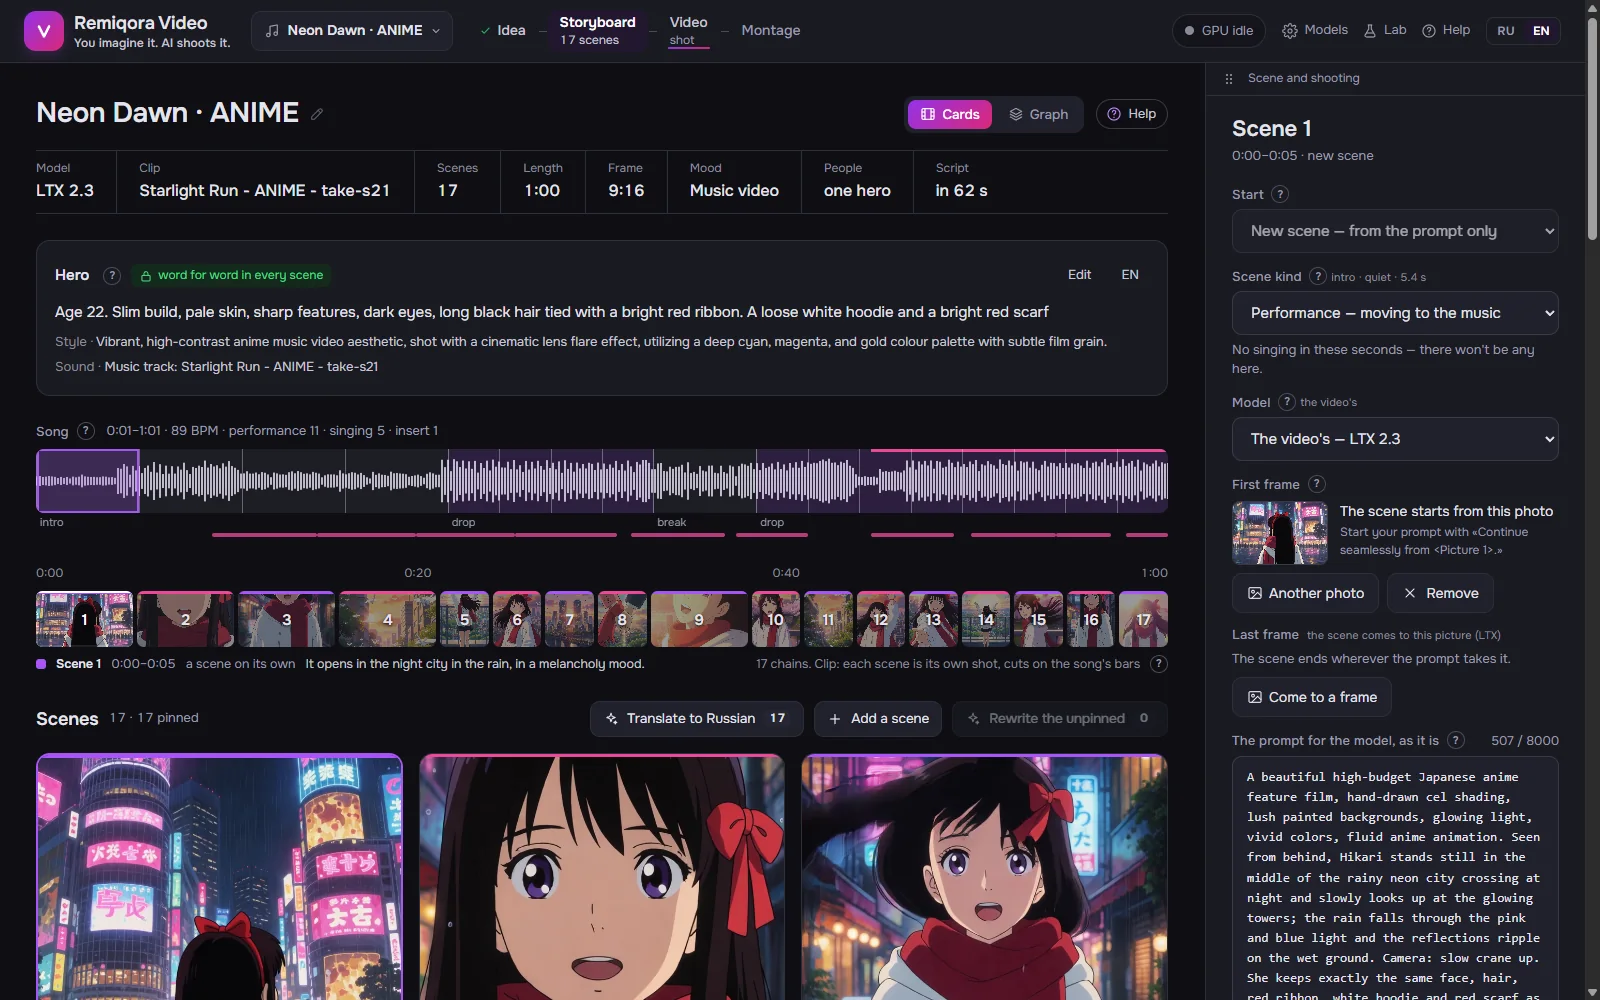The width and height of the screenshot is (1600, 1000).
Task: Open the Model dropdown The video's — LTX 2.3
Action: pos(1395,439)
